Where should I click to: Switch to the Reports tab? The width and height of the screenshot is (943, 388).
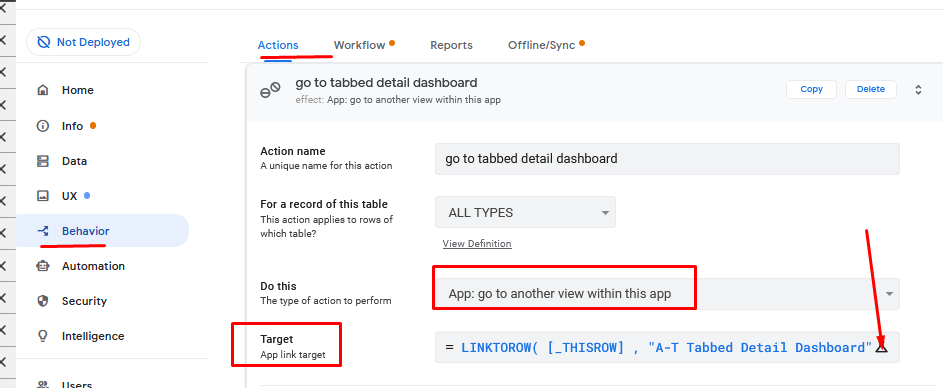pyautogui.click(x=451, y=45)
